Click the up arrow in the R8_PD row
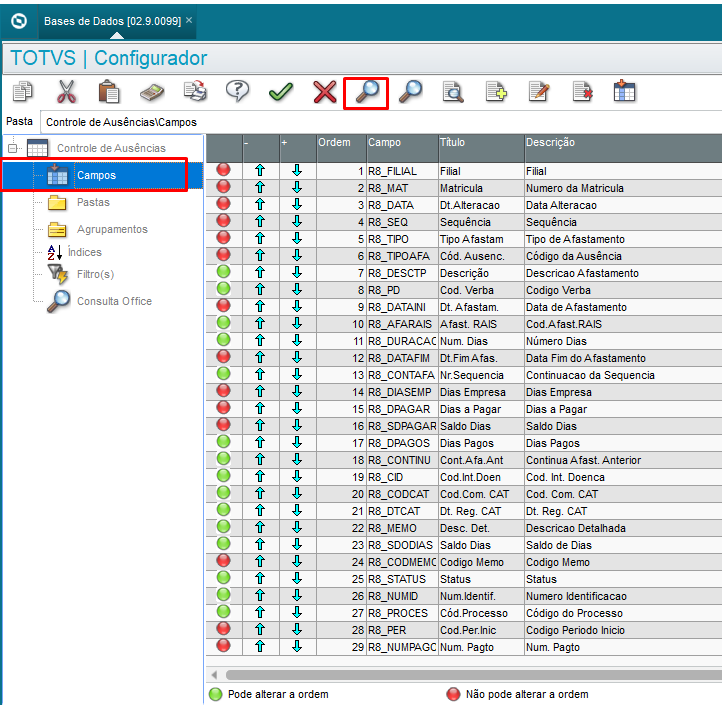 point(260,290)
